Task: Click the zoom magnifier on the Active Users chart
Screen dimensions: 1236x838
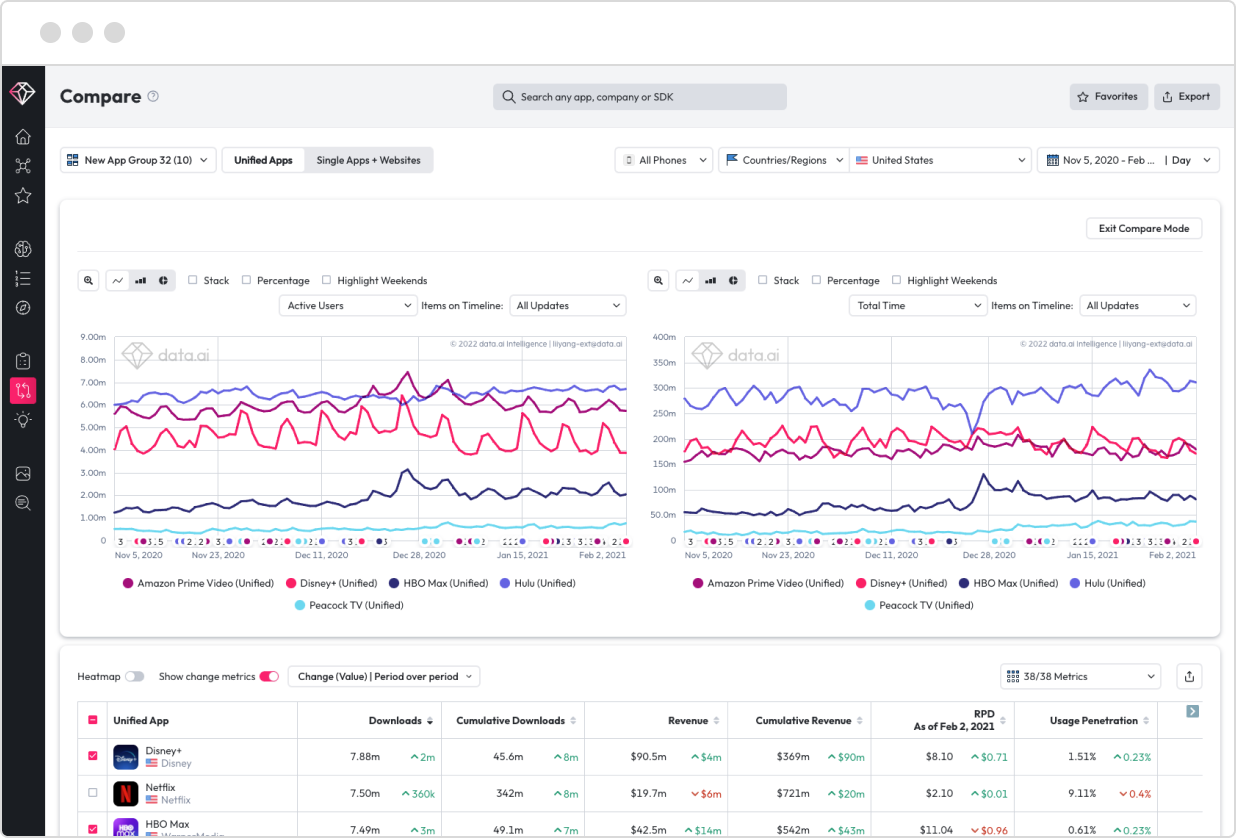Action: pos(89,281)
